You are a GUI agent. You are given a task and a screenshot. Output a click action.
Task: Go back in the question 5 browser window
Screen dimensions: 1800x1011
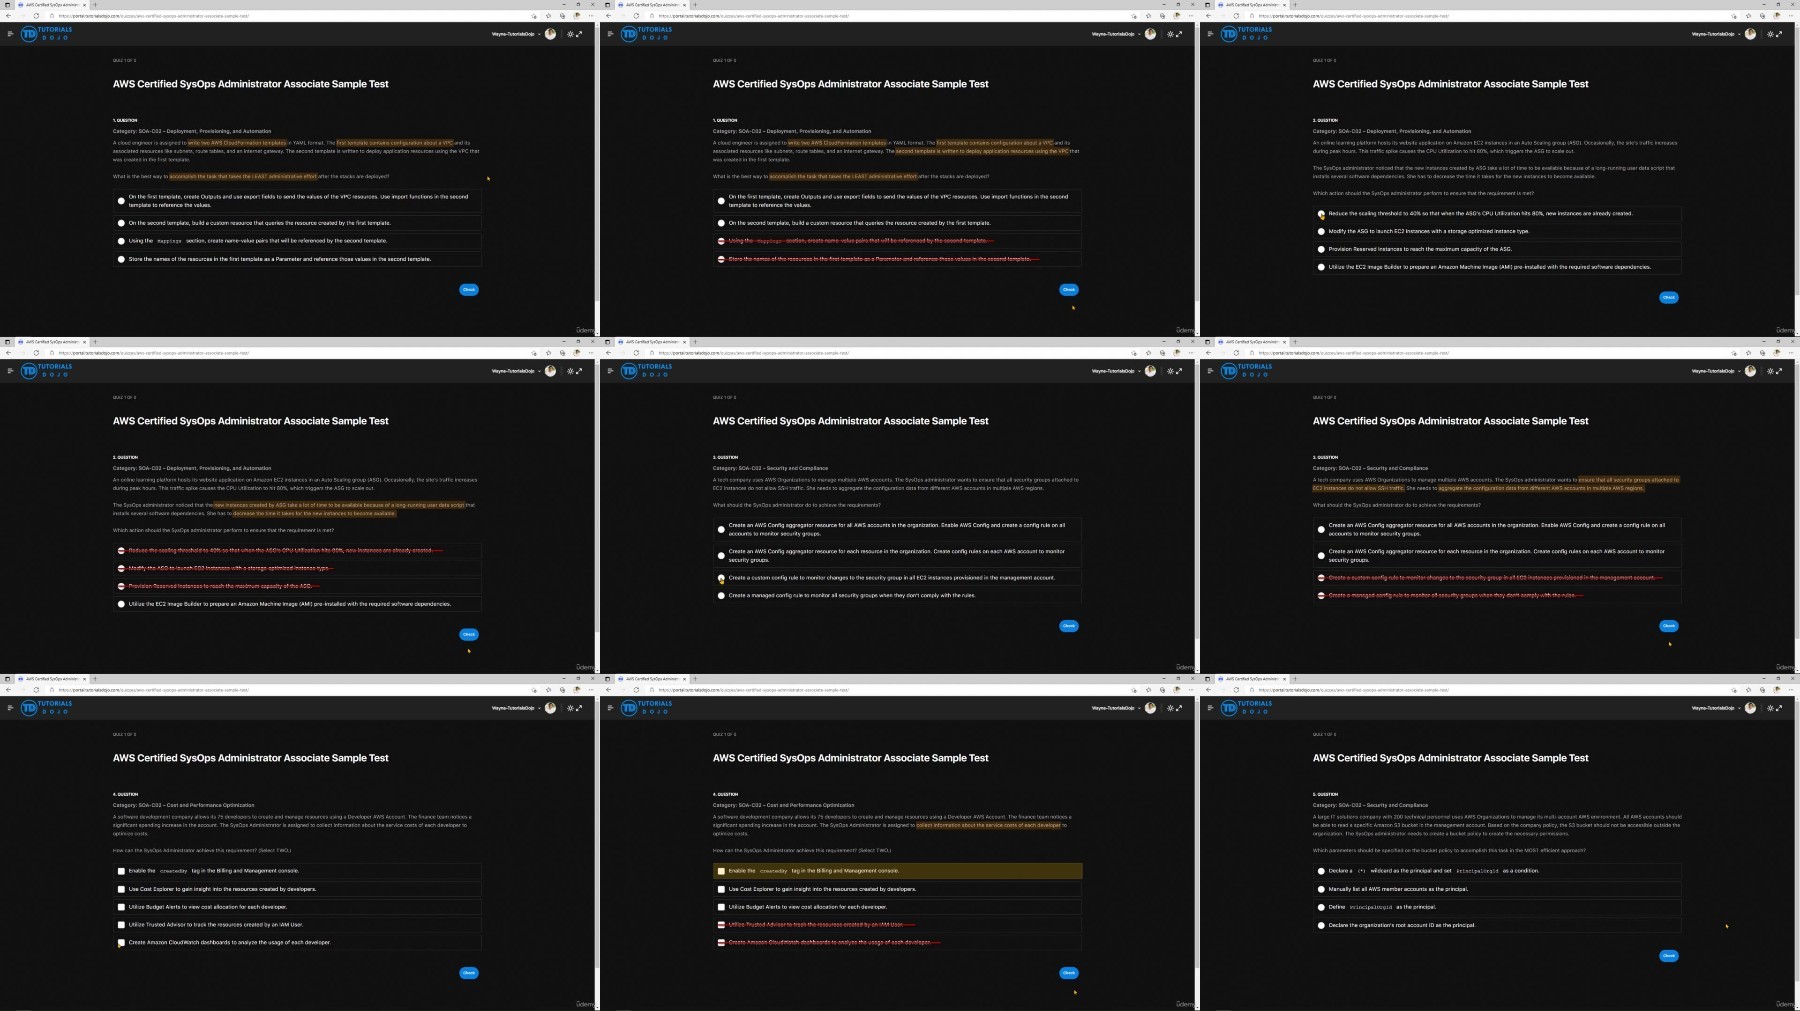pyautogui.click(x=1208, y=690)
